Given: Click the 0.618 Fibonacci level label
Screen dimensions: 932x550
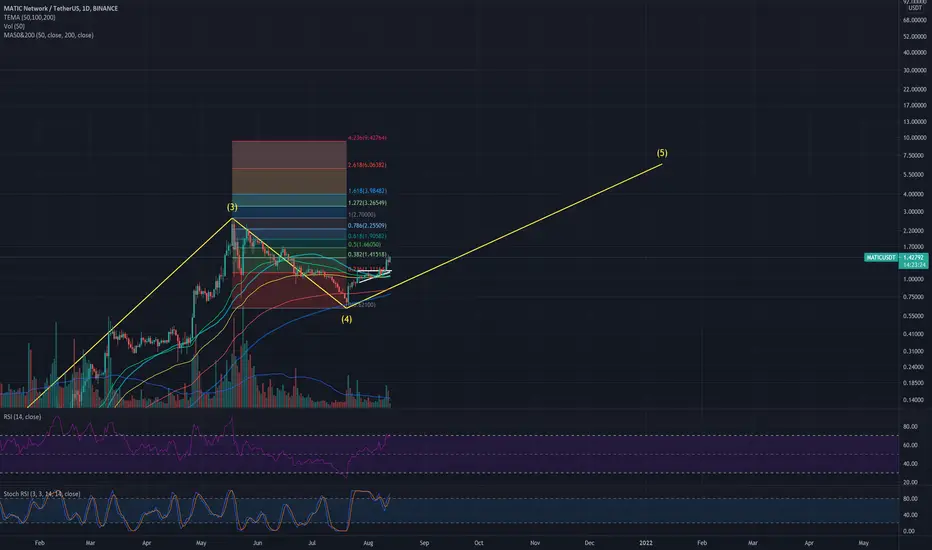Looking at the screenshot, I should pyautogui.click(x=367, y=237).
